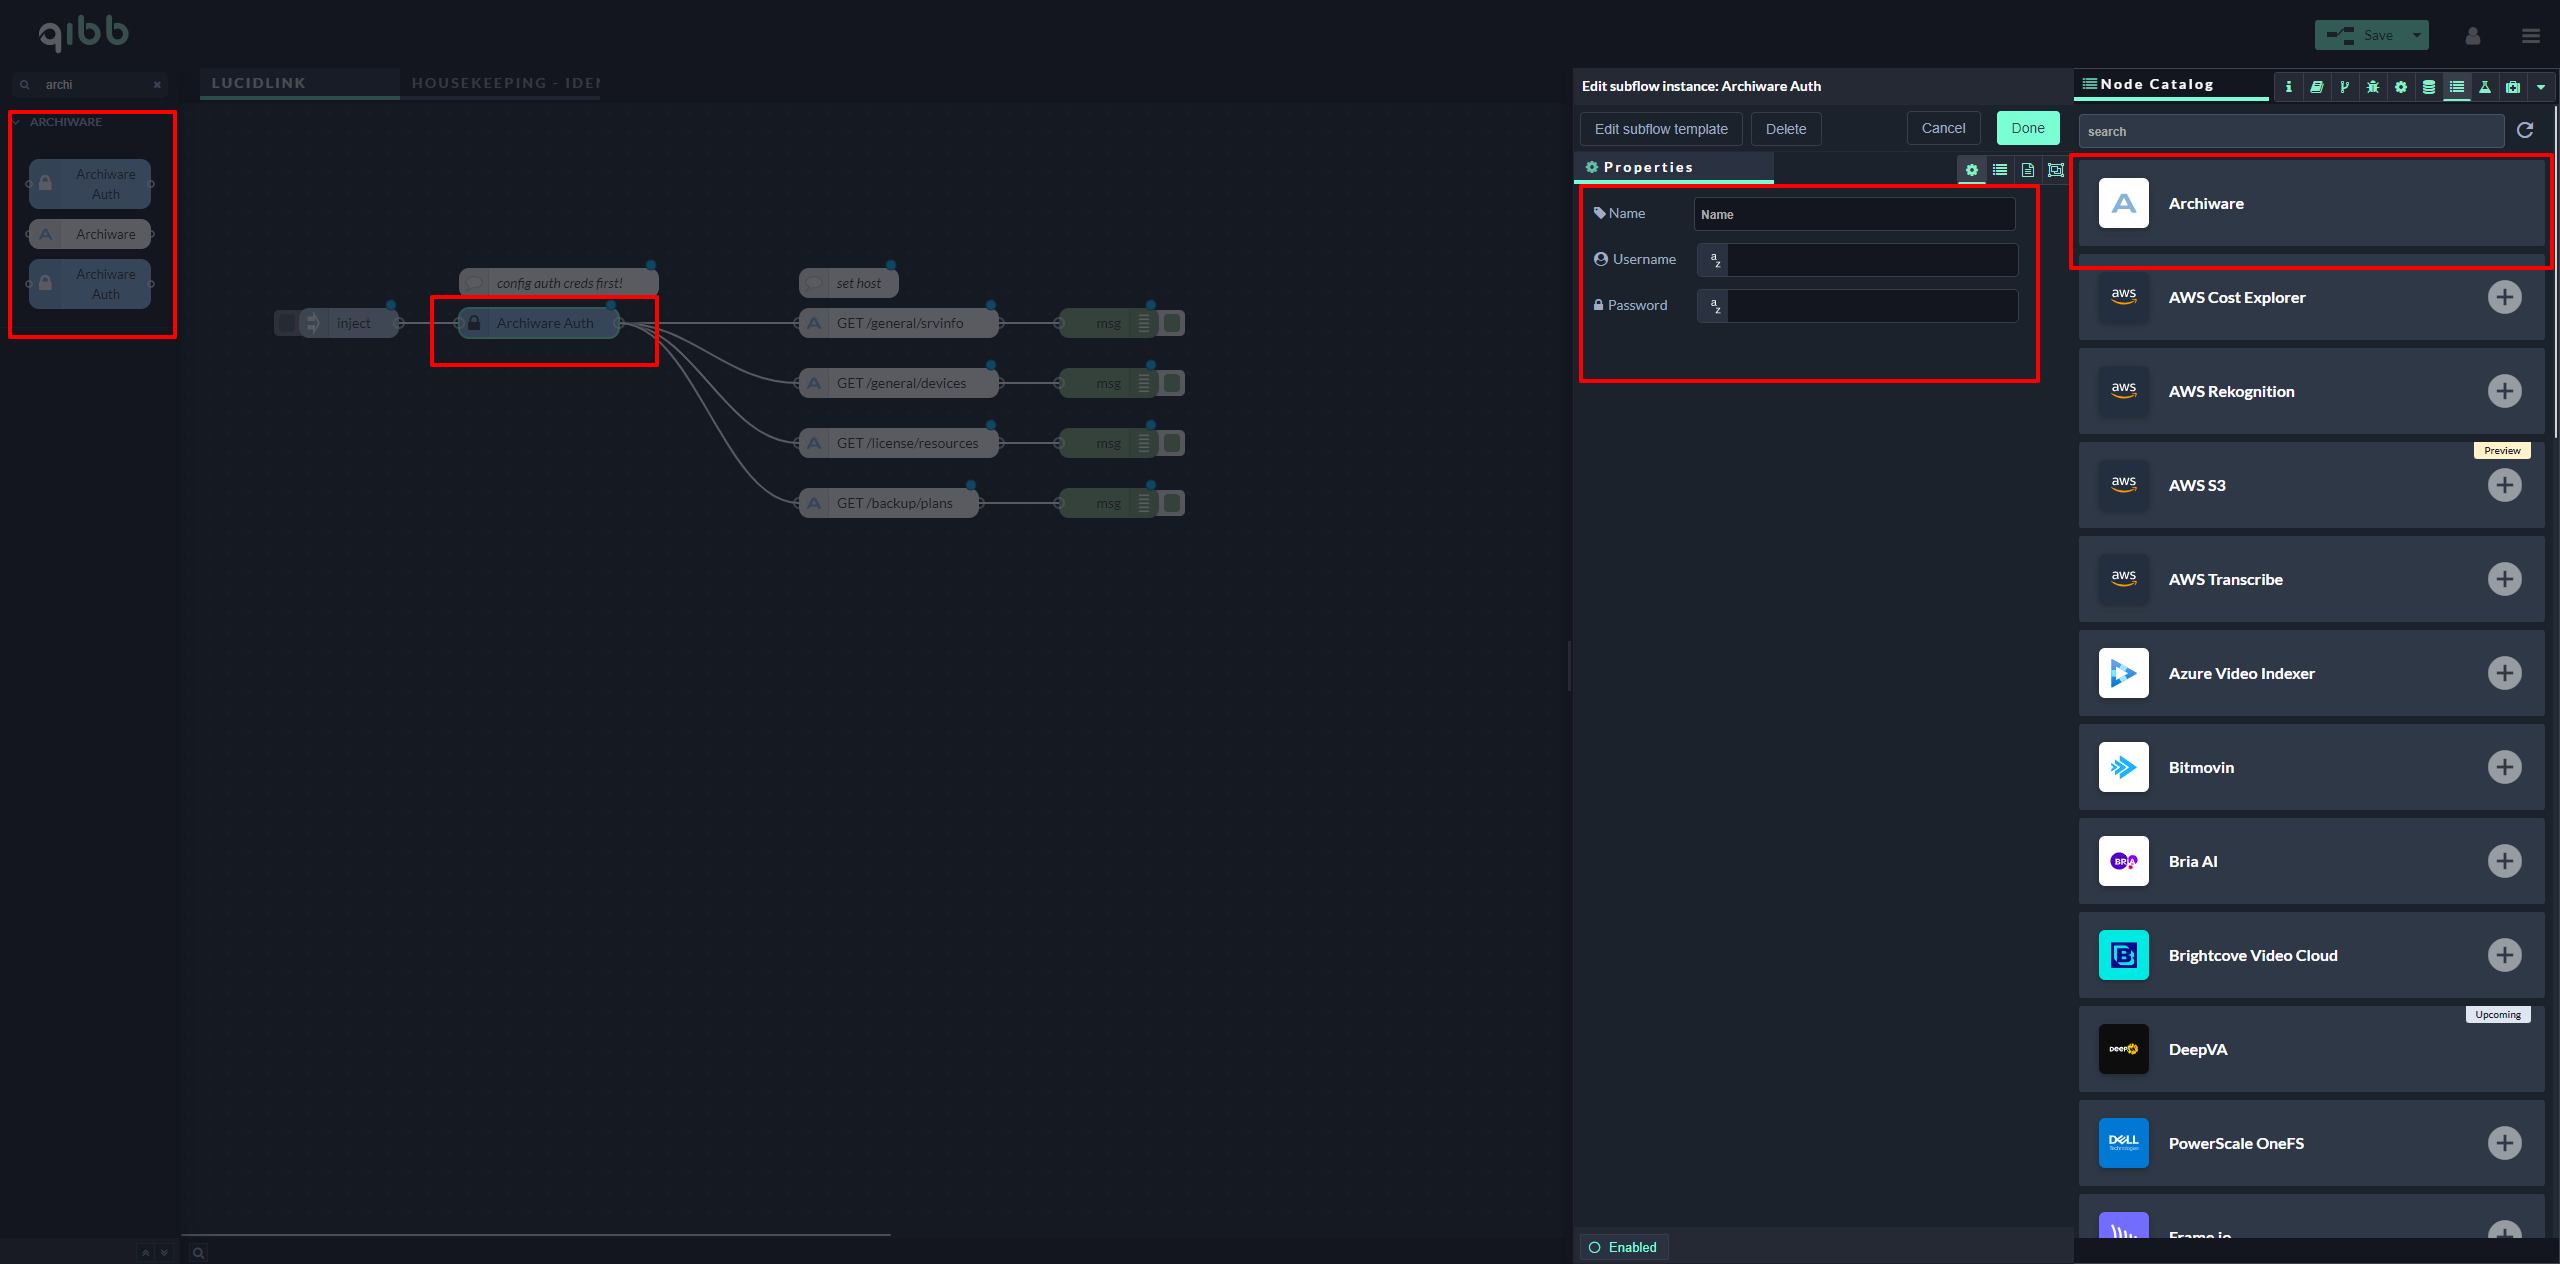Open the context data database sidebar icon

[2428, 87]
